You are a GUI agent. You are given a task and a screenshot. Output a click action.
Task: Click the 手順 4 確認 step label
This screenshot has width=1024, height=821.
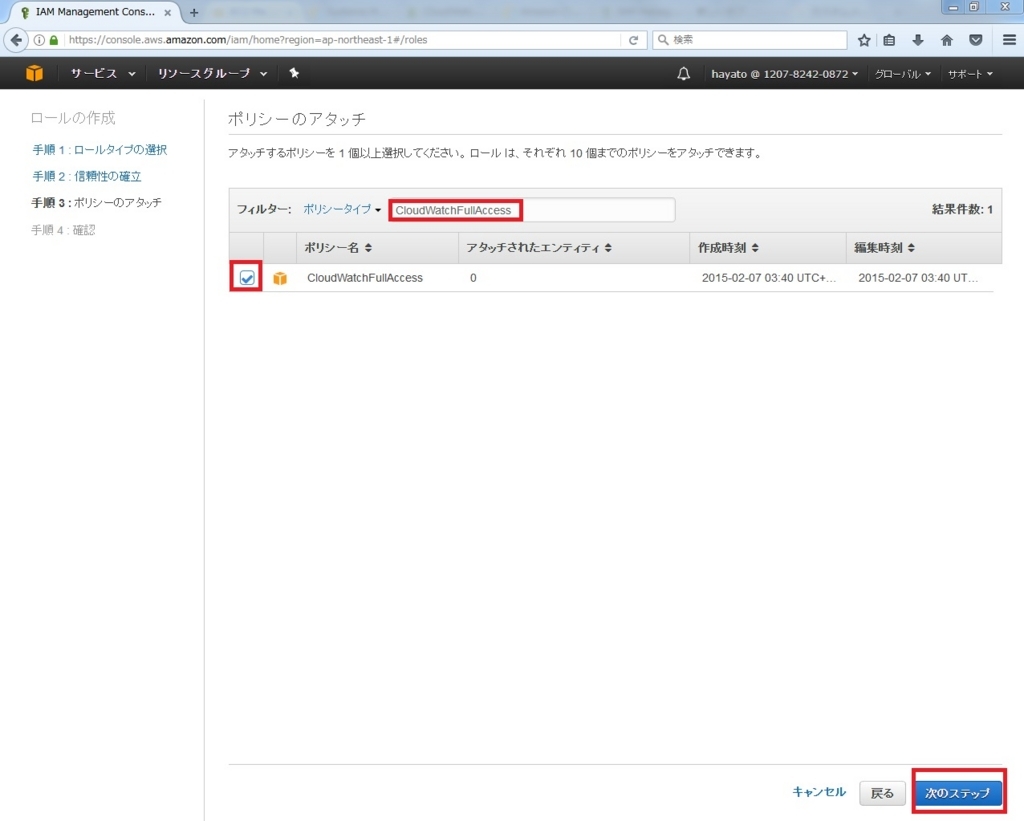(63, 230)
